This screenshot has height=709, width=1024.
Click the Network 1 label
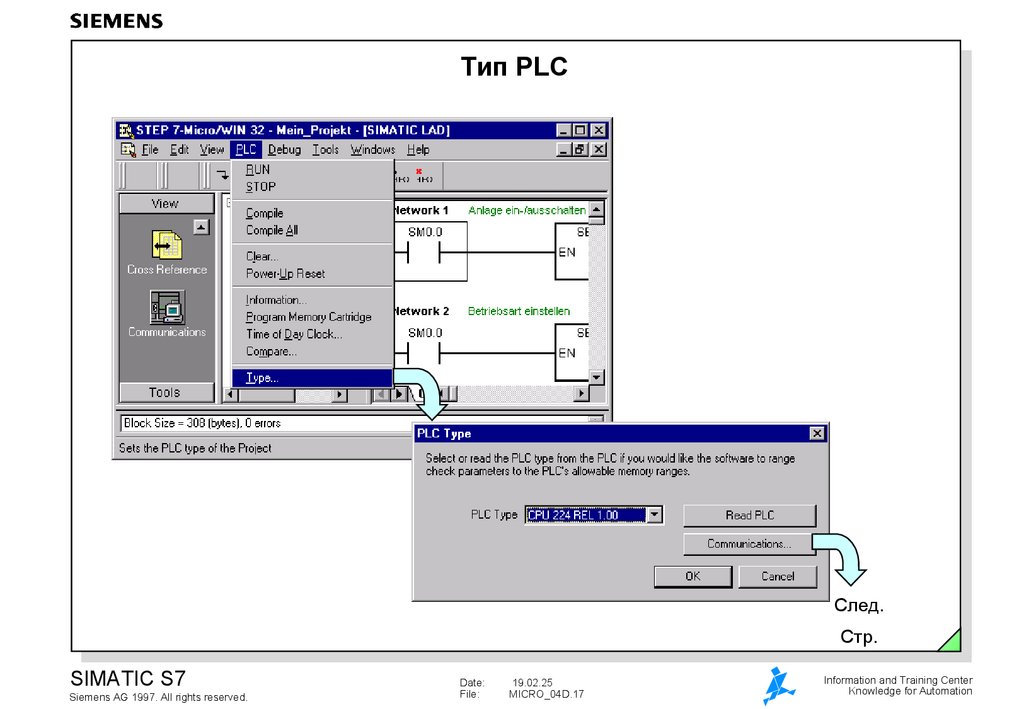click(421, 210)
